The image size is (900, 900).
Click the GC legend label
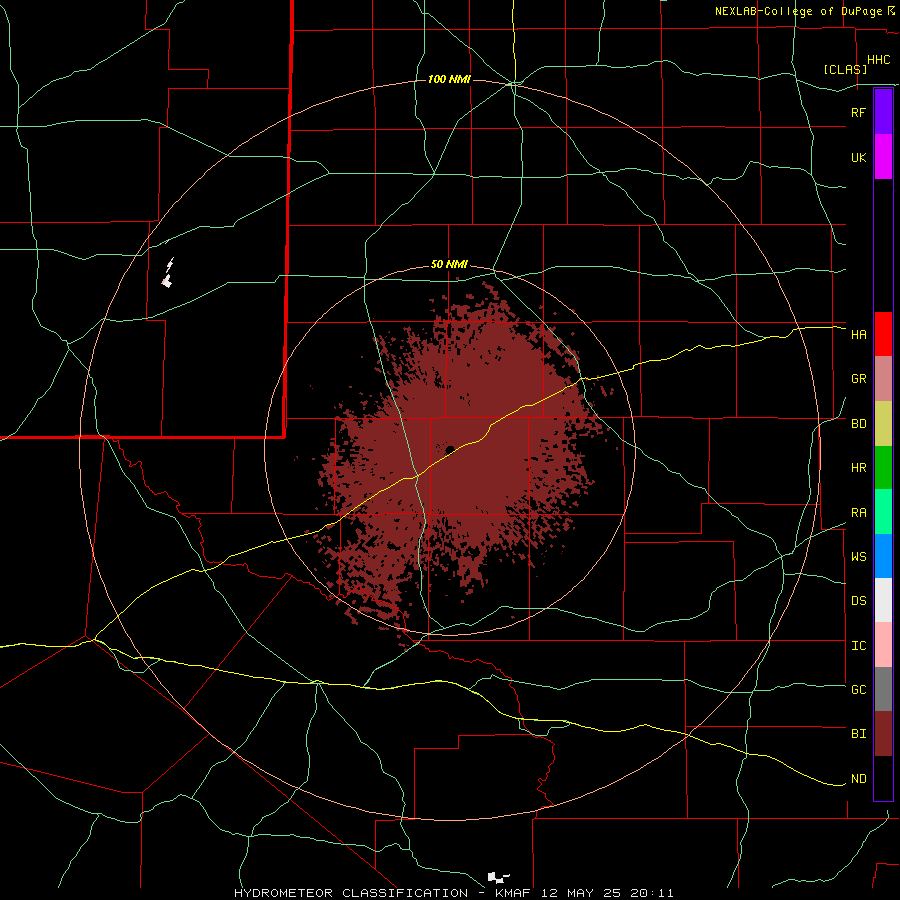(858, 689)
